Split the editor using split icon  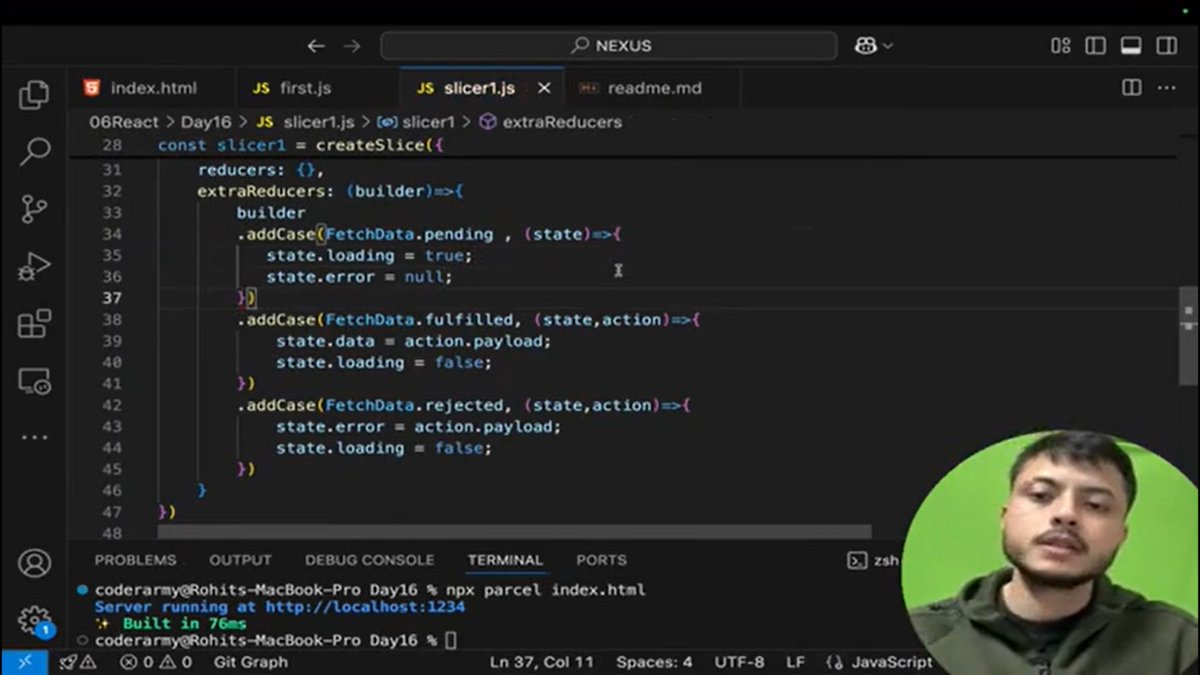pos(1134,88)
